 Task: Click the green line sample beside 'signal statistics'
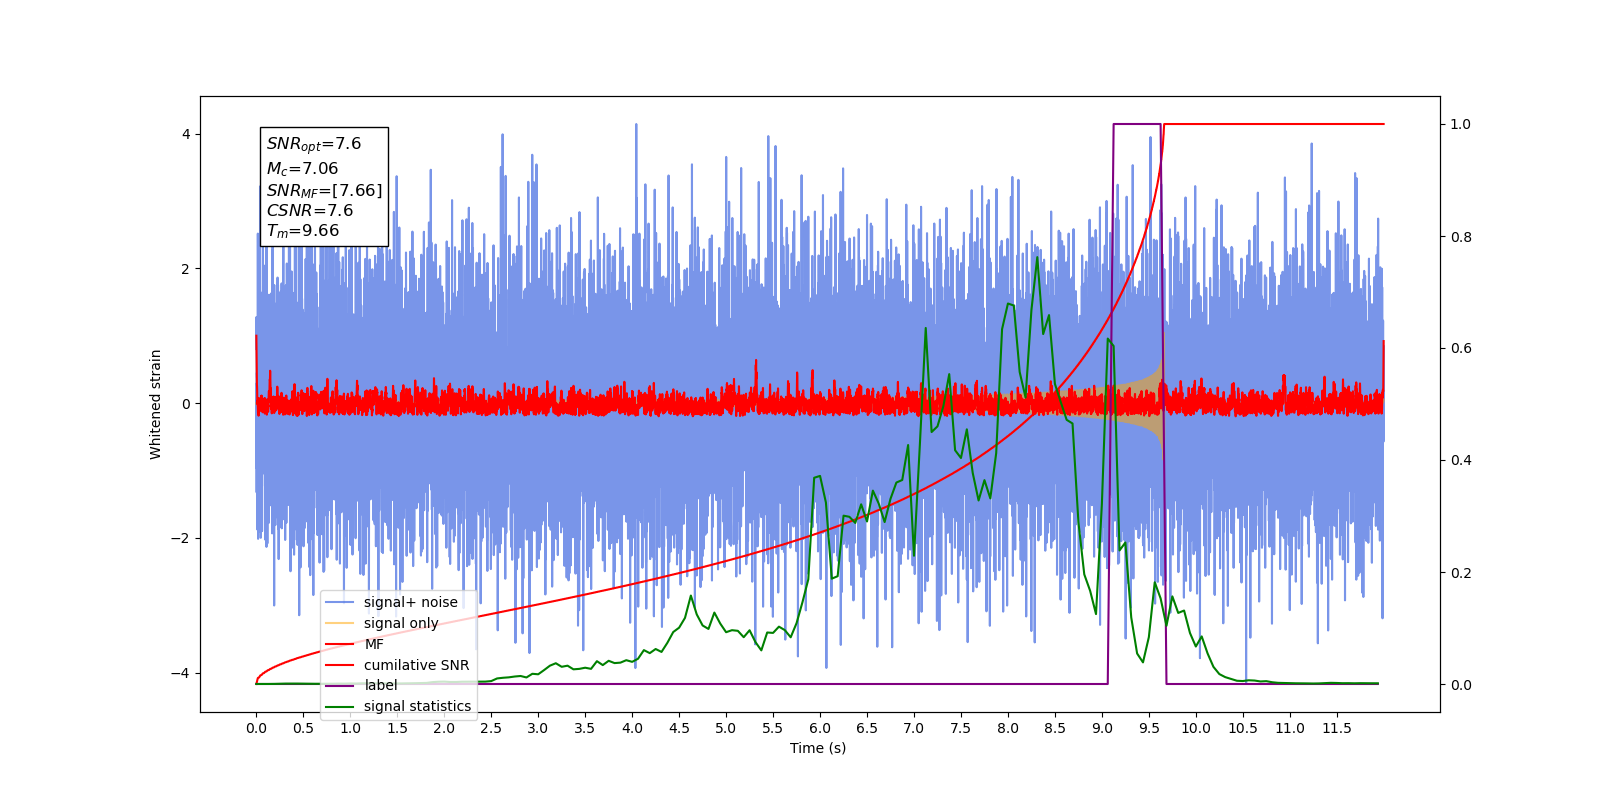pos(340,706)
